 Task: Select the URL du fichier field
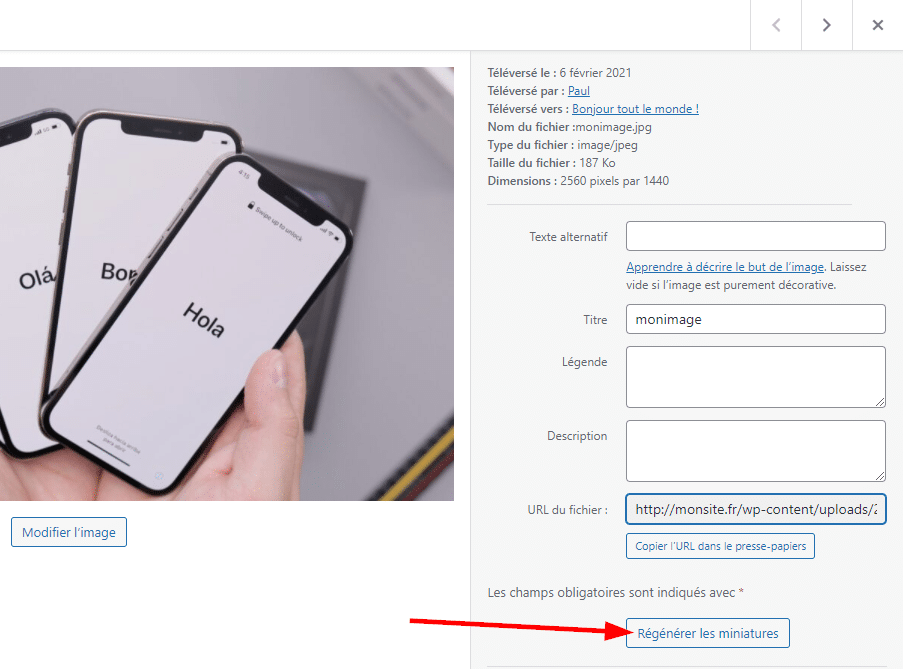755,509
